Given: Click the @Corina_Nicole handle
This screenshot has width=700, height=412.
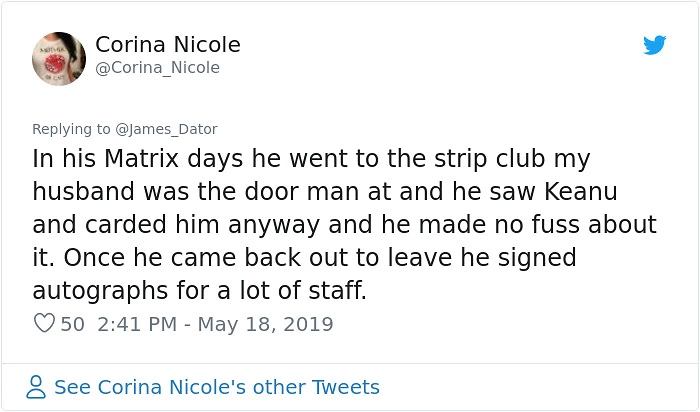Looking at the screenshot, I should pos(158,68).
